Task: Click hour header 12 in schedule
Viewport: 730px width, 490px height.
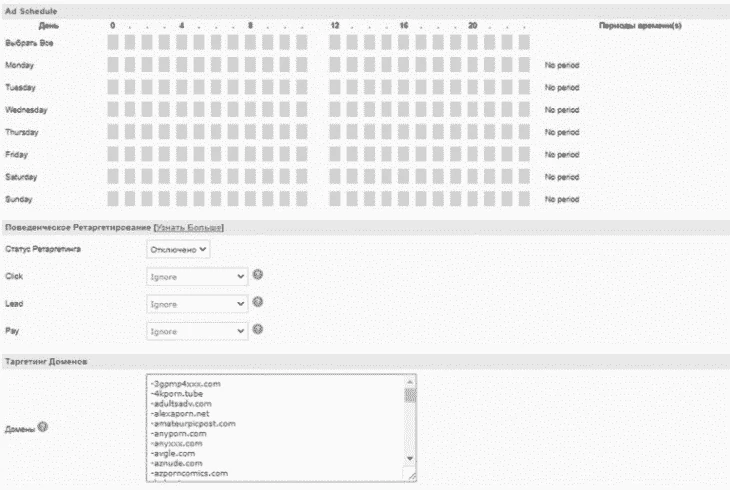Action: coord(335,26)
